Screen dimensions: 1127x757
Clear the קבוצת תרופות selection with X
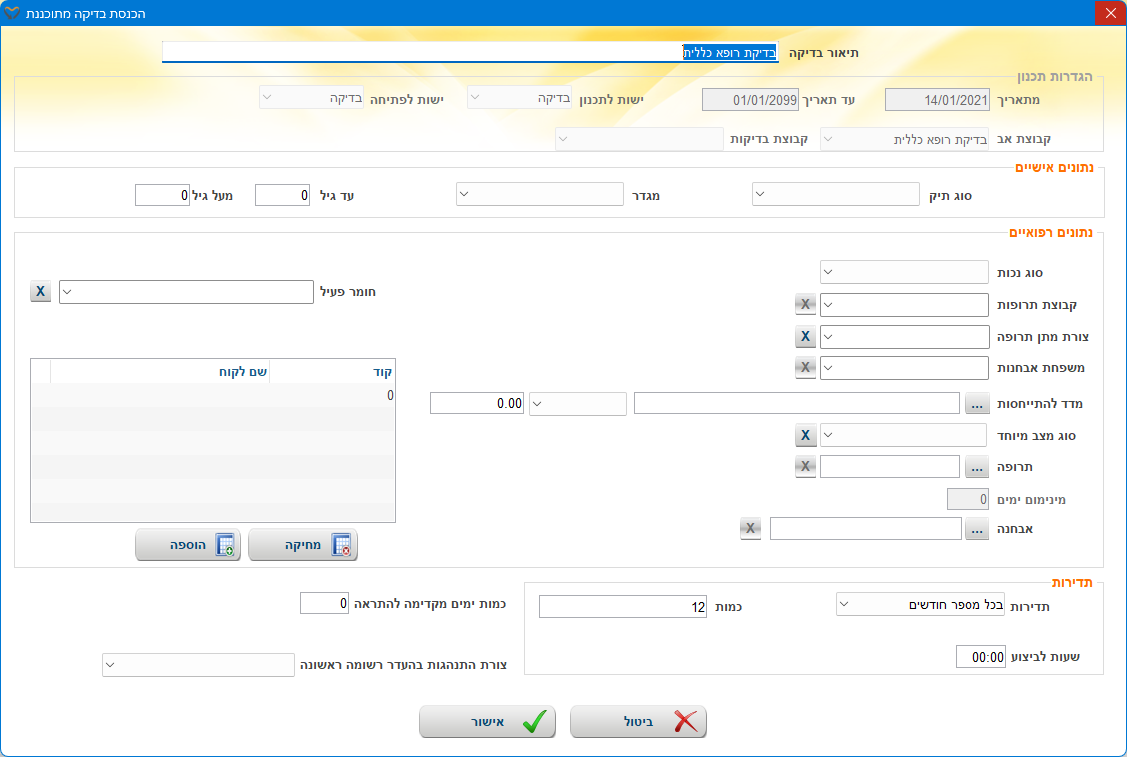coord(805,304)
